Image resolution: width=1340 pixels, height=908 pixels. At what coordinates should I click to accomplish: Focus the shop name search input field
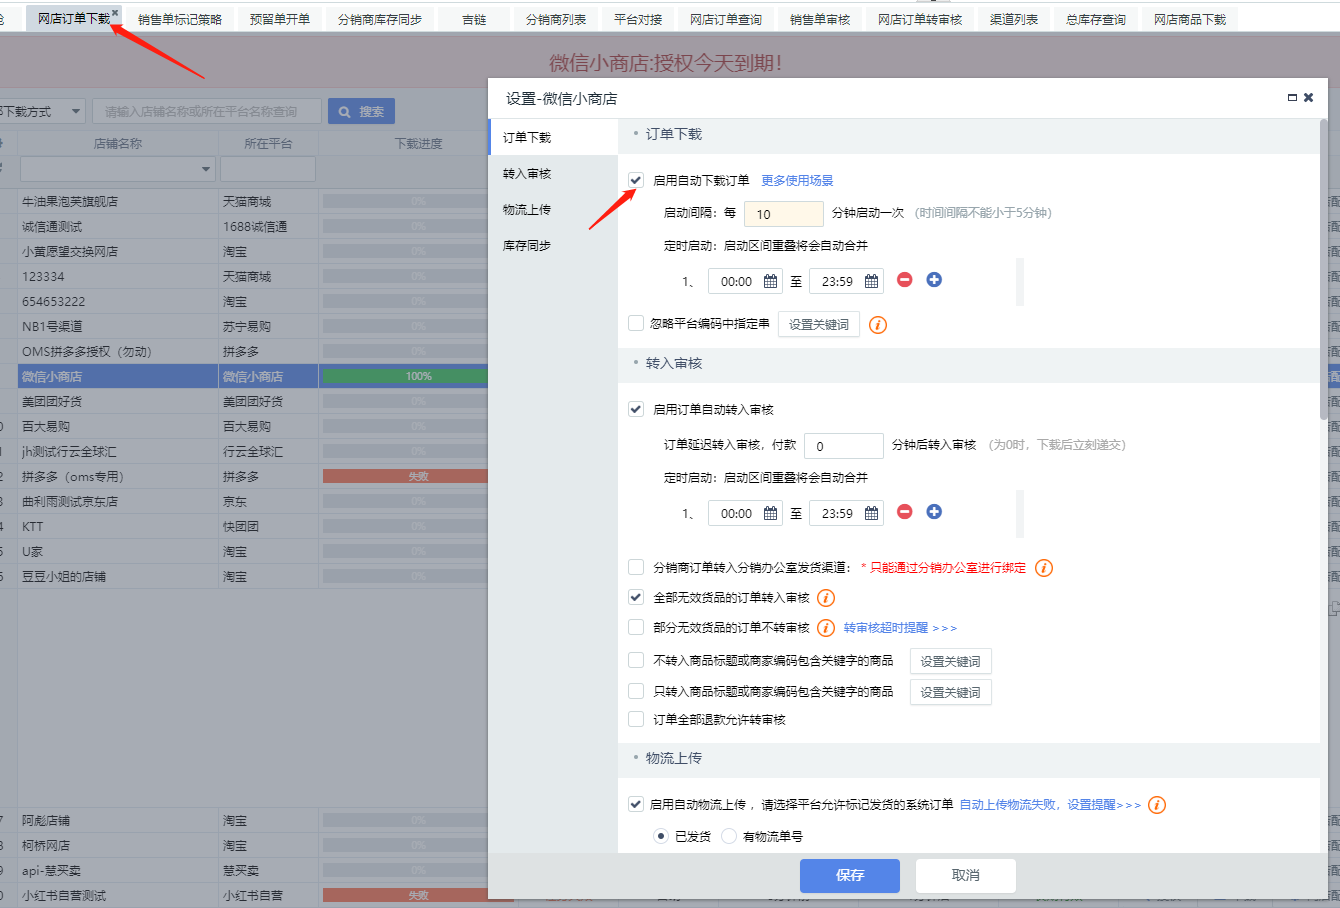207,111
